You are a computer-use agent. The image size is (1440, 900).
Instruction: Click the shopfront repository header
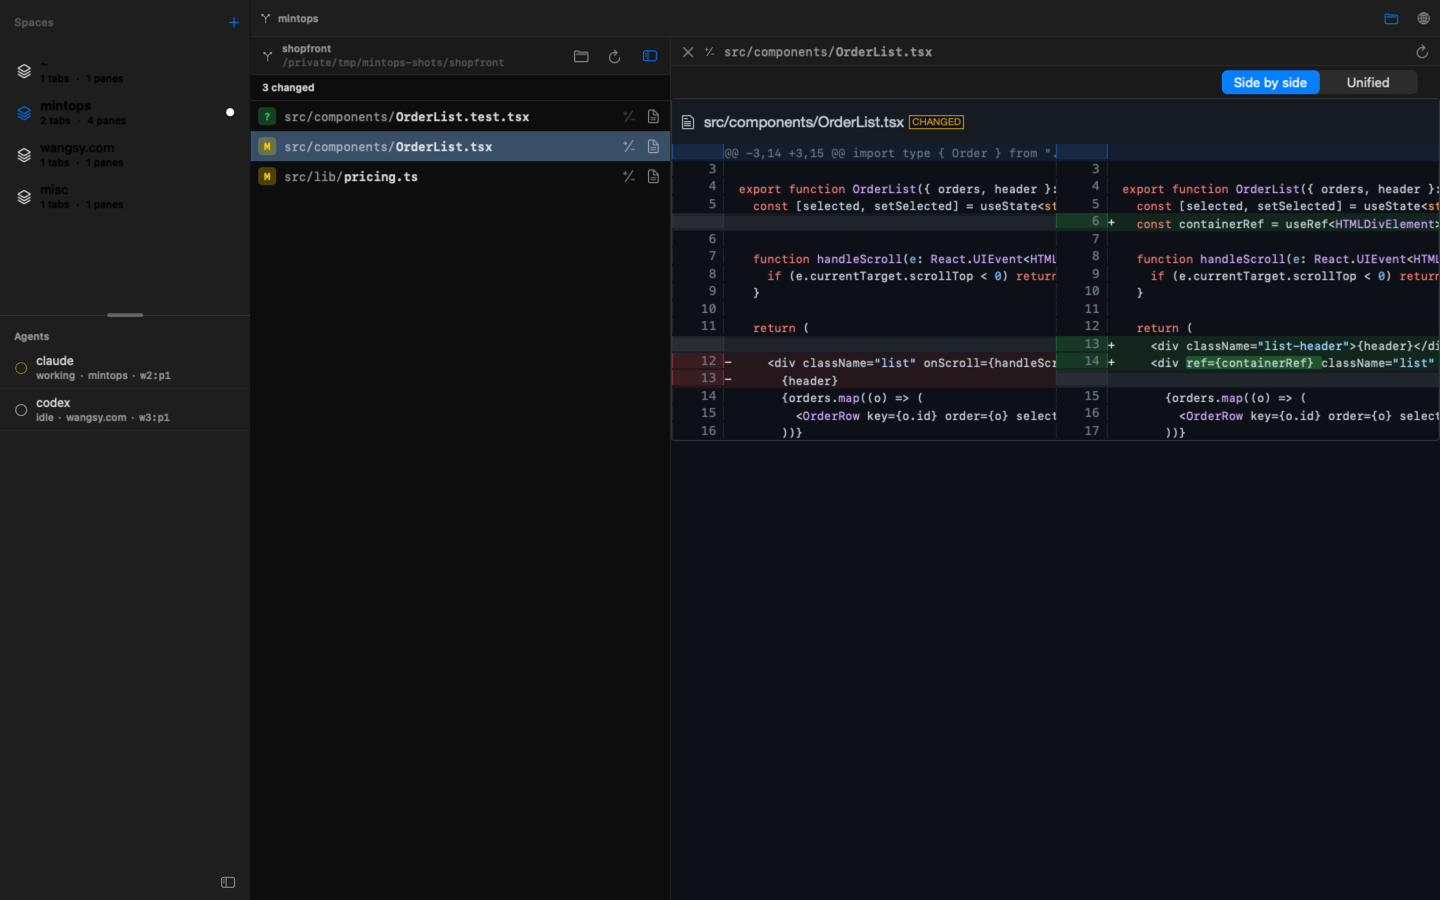point(392,55)
